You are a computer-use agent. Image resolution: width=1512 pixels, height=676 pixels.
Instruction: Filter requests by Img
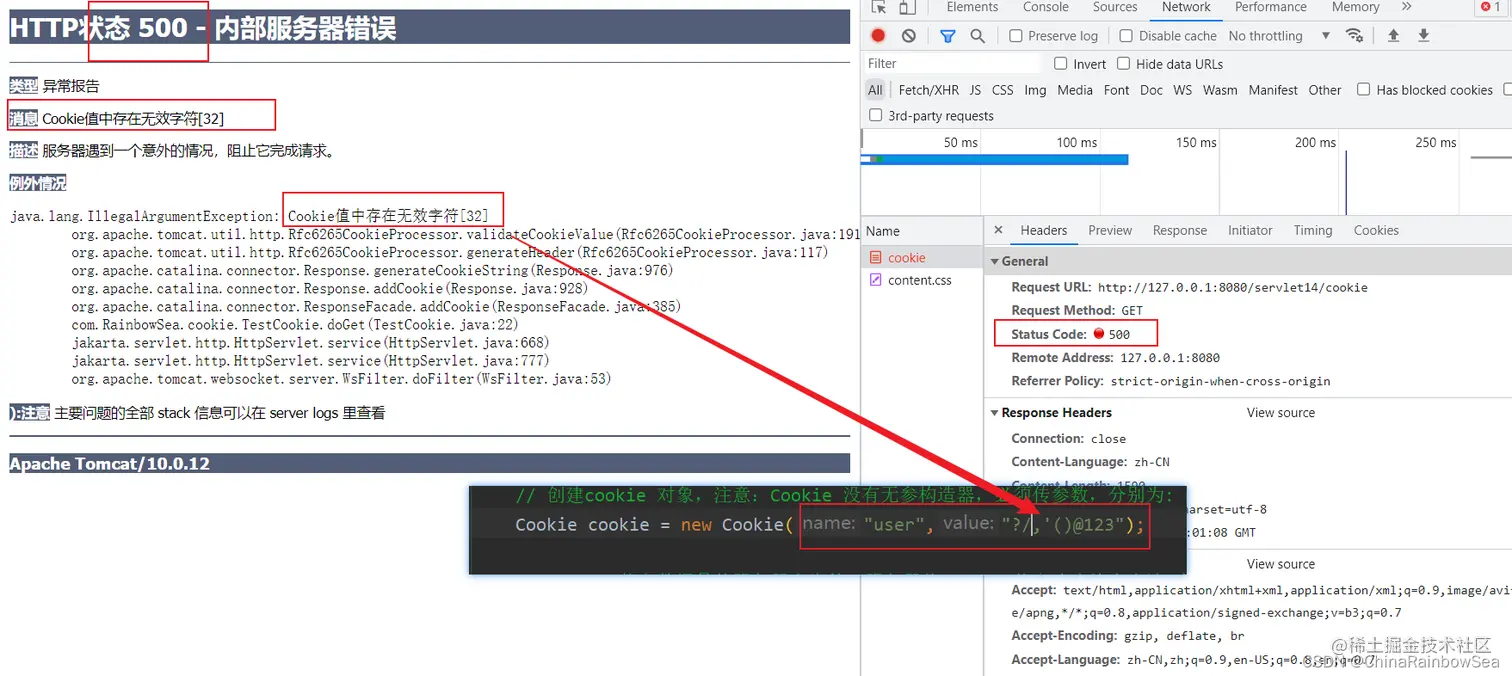1035,90
